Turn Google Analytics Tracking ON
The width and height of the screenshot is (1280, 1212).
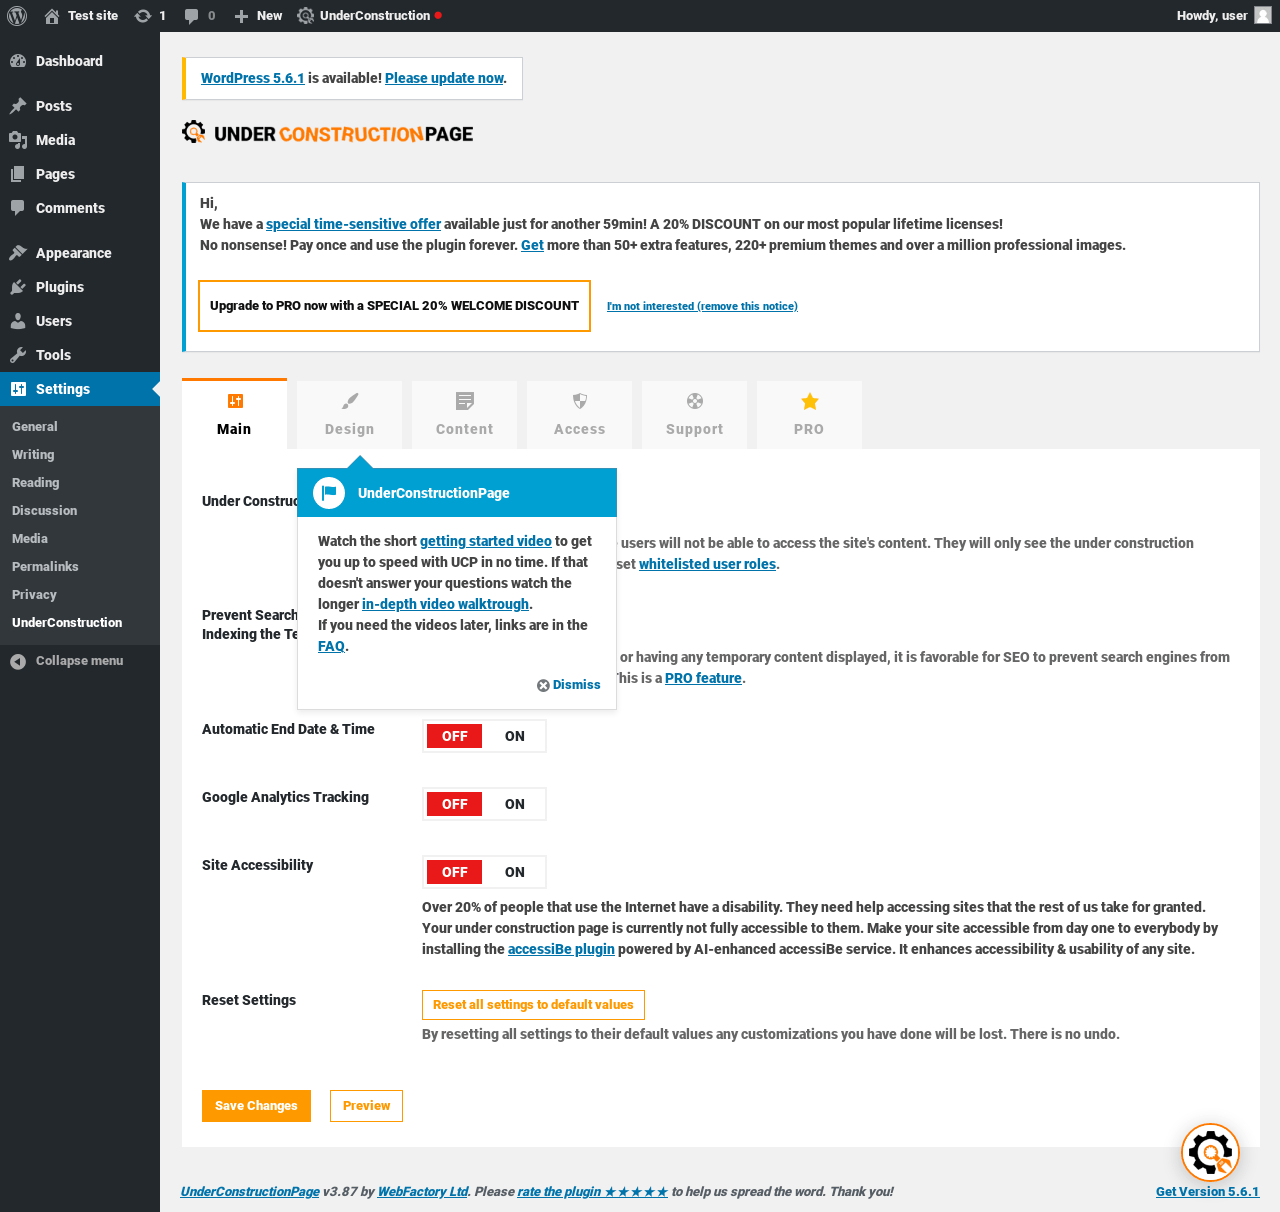point(515,804)
